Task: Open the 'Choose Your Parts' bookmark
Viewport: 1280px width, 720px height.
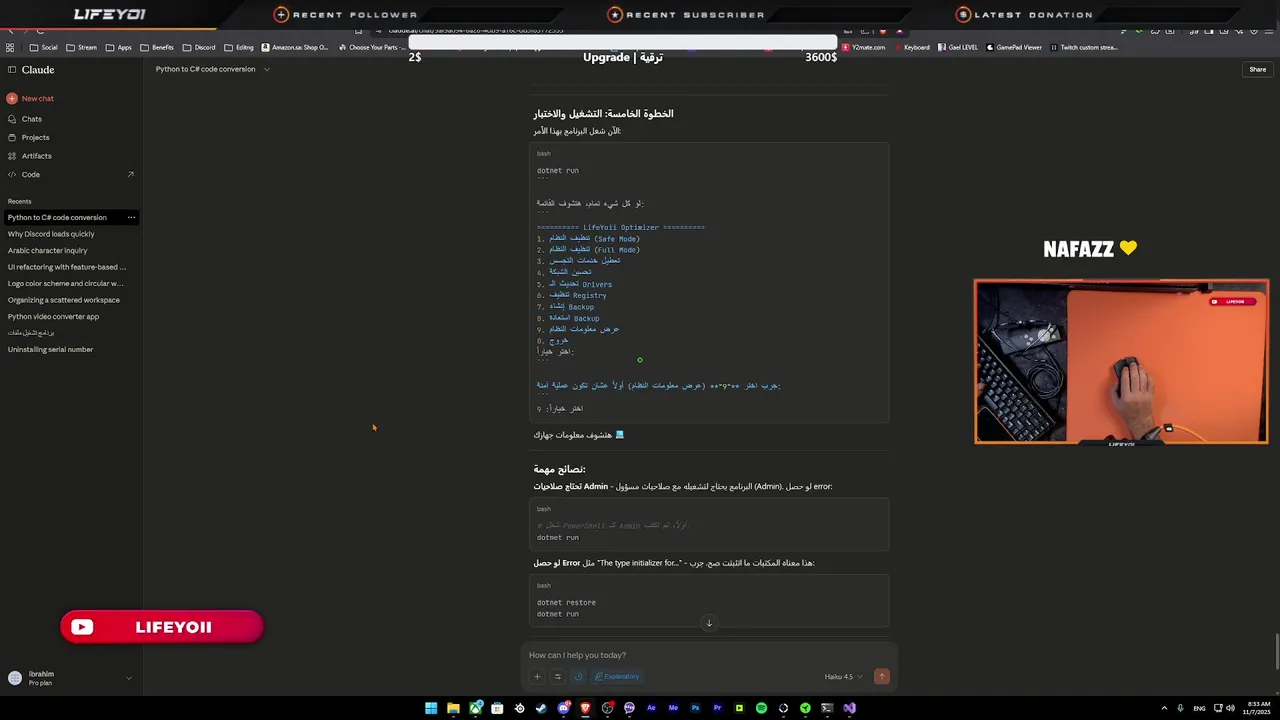Action: [374, 47]
